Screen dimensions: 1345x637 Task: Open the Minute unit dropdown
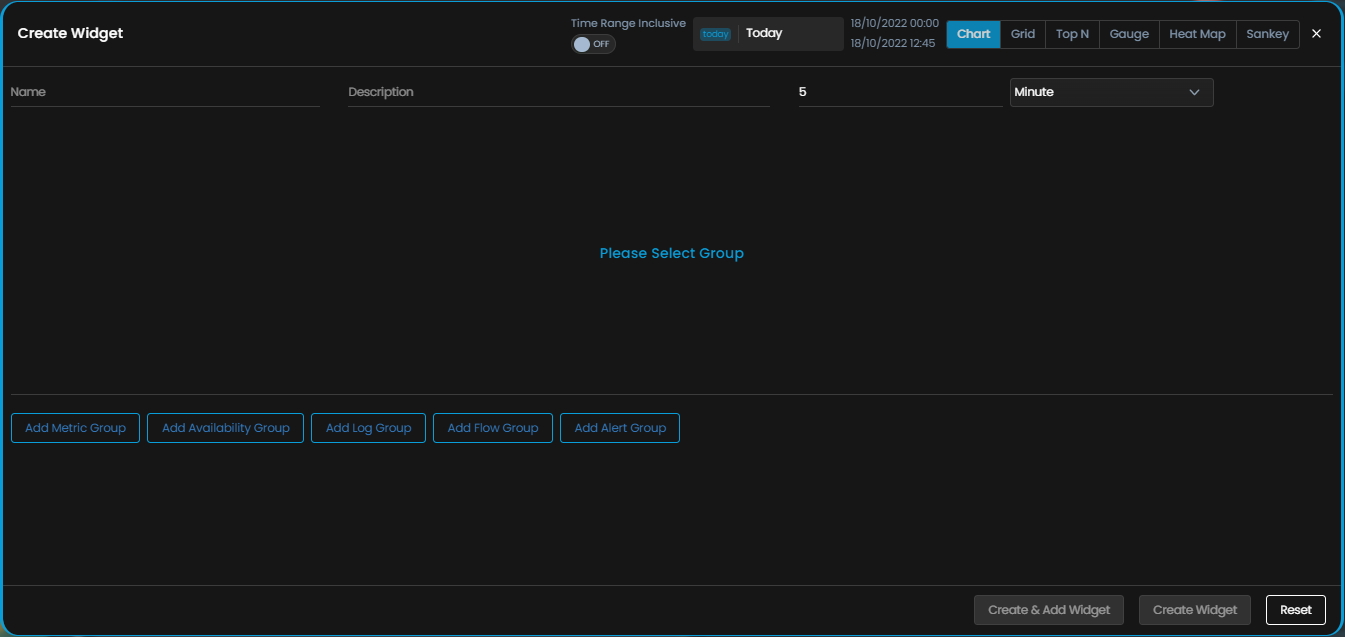click(1111, 92)
